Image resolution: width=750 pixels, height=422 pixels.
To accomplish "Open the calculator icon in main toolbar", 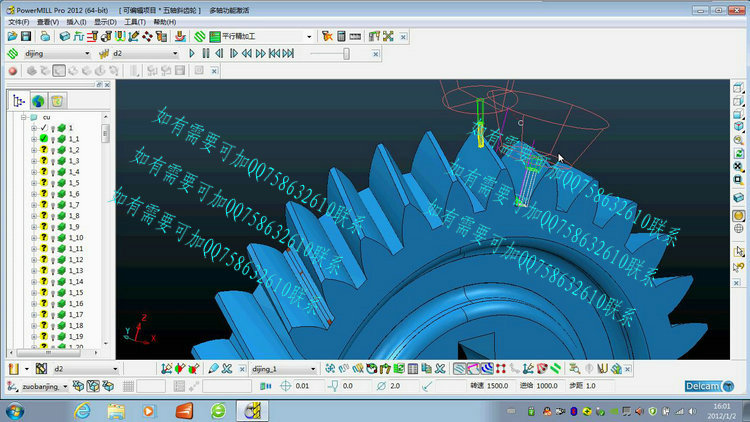I will (341, 36).
